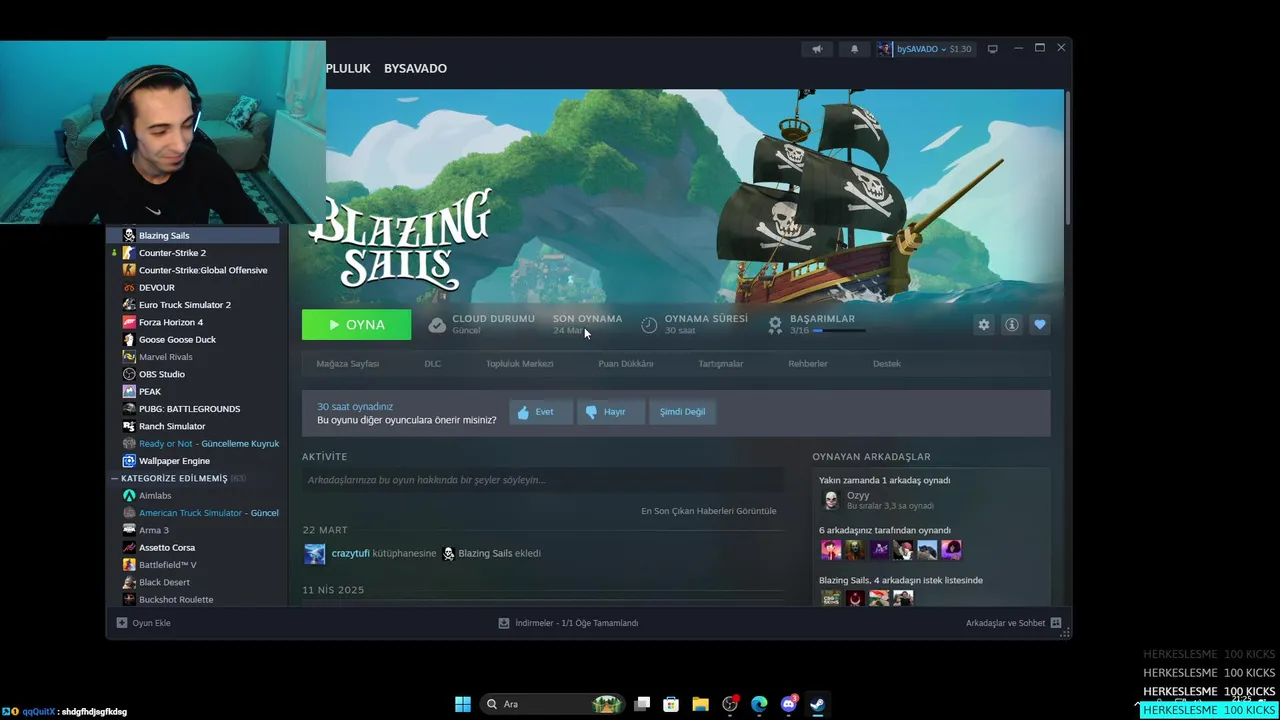Switch to Big Picture mode icon

pyautogui.click(x=992, y=48)
